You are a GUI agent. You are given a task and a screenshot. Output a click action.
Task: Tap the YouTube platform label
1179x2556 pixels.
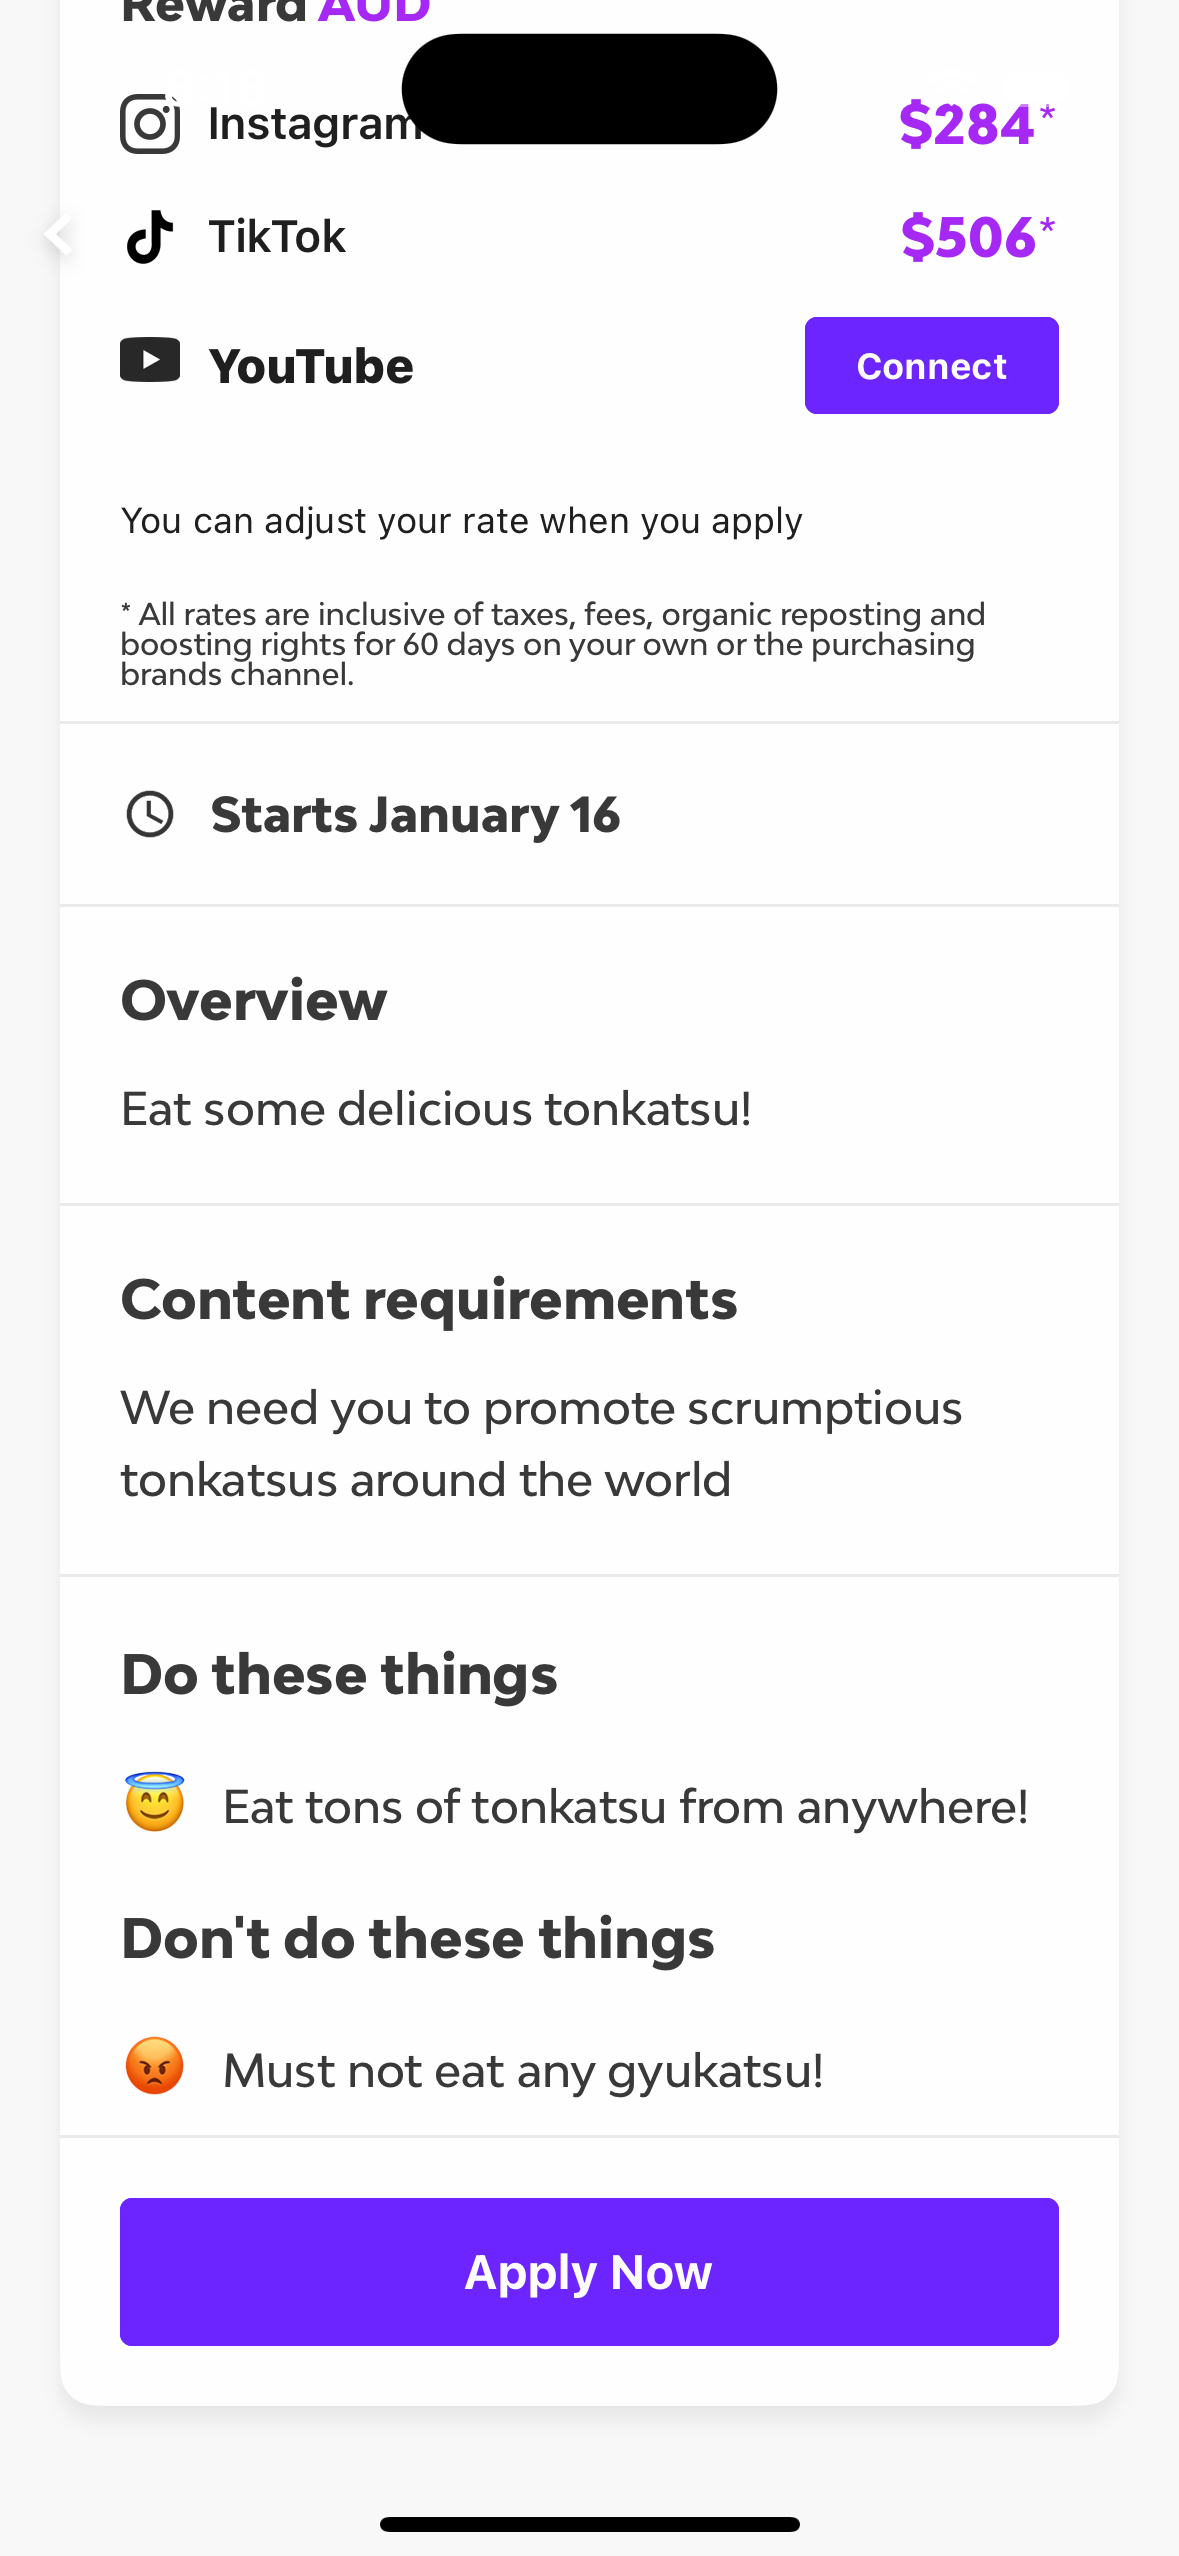click(x=311, y=366)
